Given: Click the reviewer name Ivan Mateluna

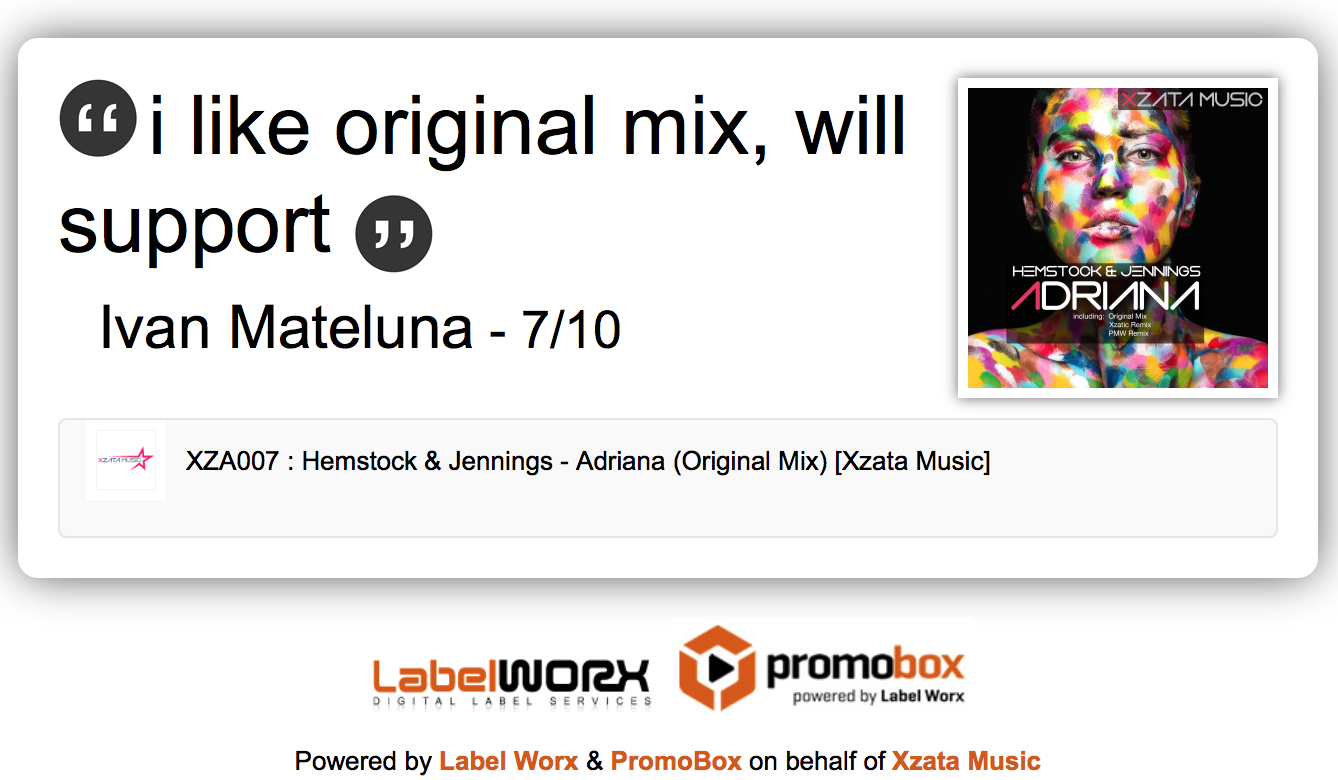Looking at the screenshot, I should [287, 326].
